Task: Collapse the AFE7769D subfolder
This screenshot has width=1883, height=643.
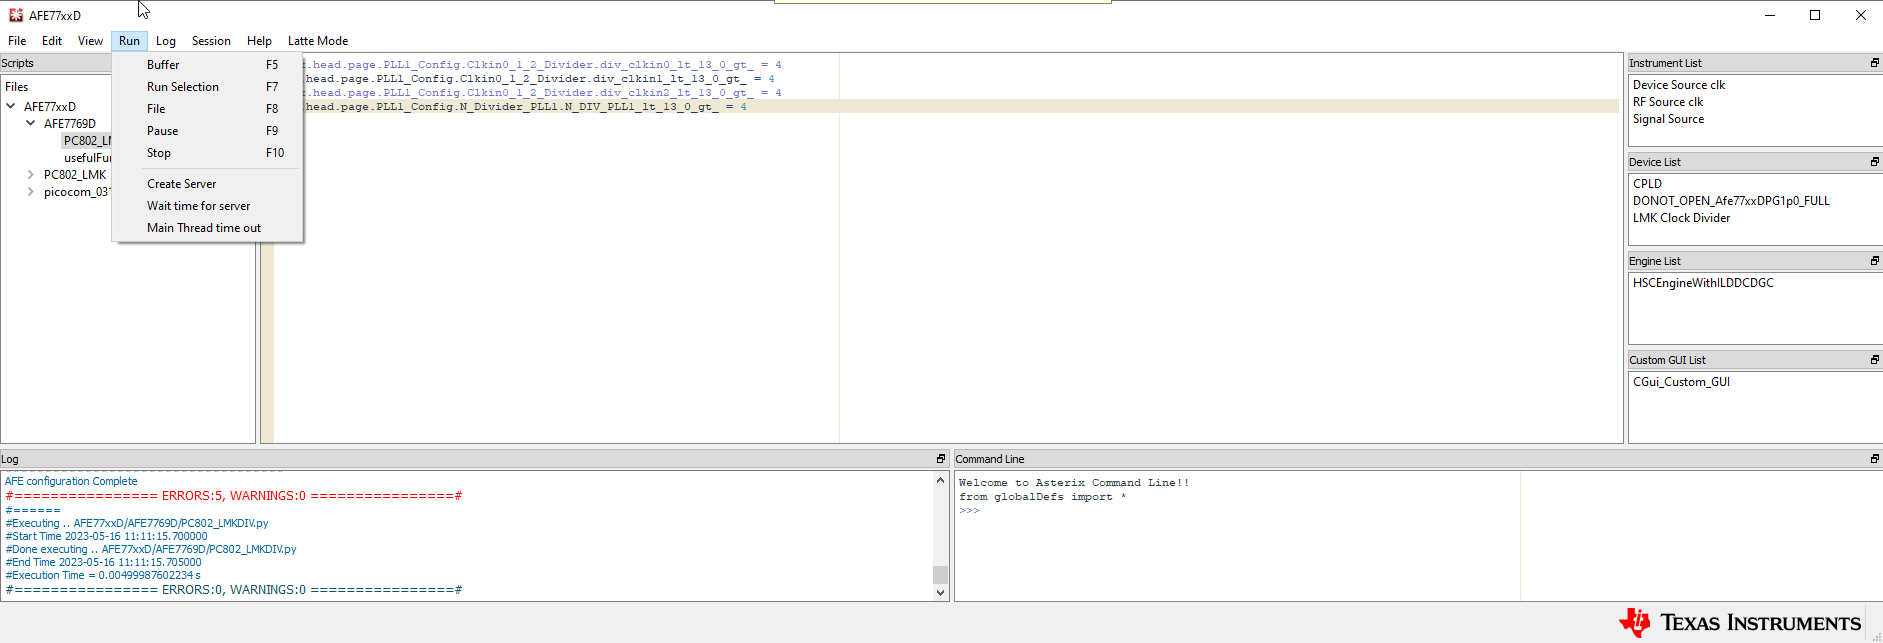Action: (31, 123)
